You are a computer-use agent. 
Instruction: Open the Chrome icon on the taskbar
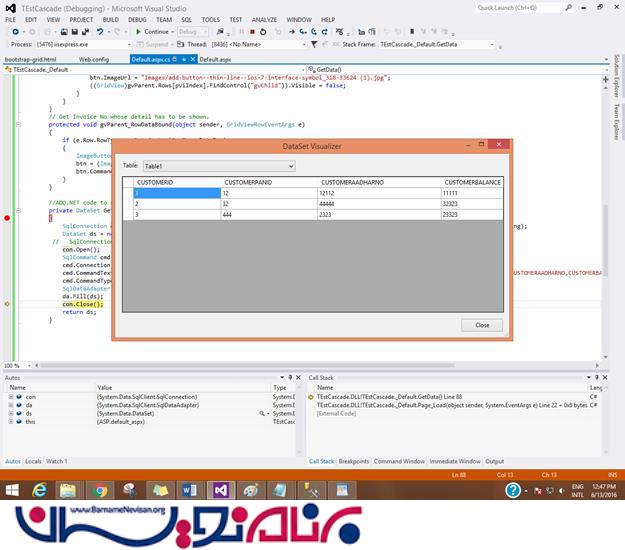point(98,489)
